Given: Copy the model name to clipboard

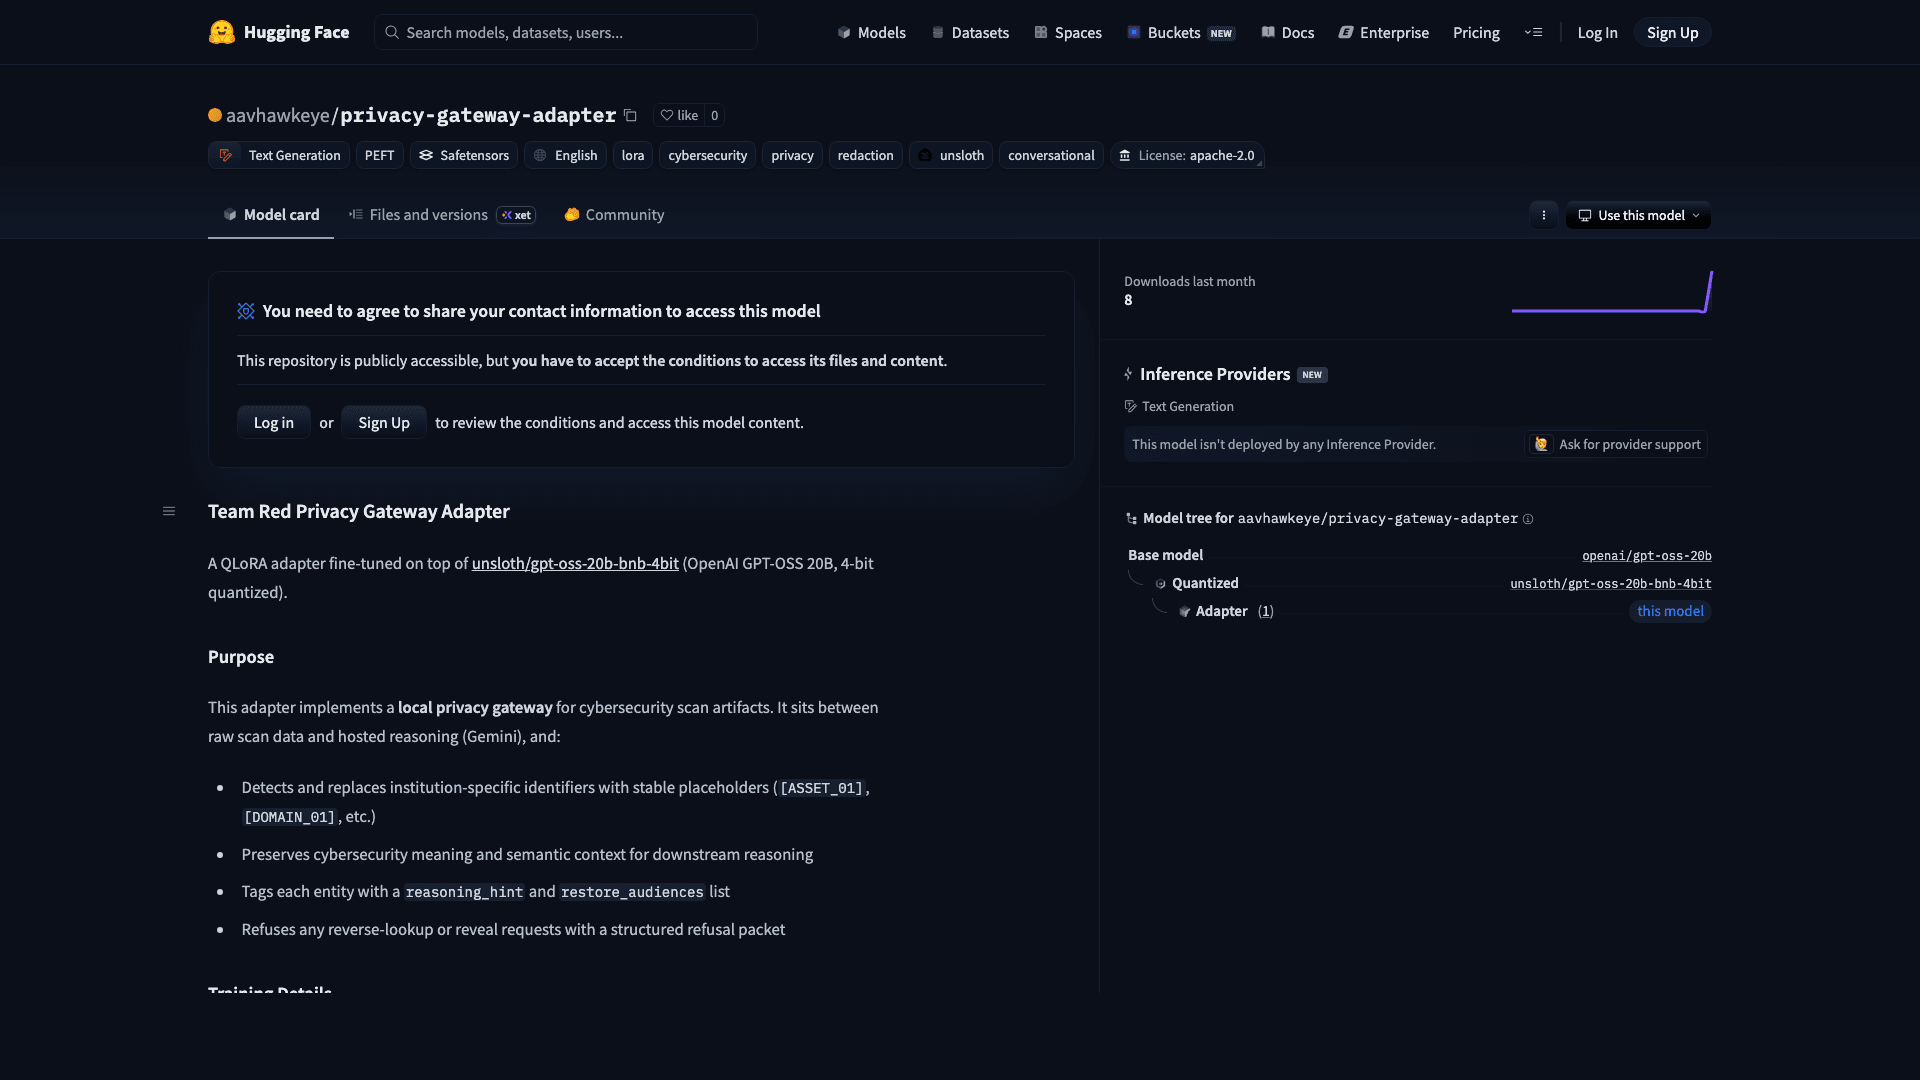Looking at the screenshot, I should pyautogui.click(x=630, y=116).
